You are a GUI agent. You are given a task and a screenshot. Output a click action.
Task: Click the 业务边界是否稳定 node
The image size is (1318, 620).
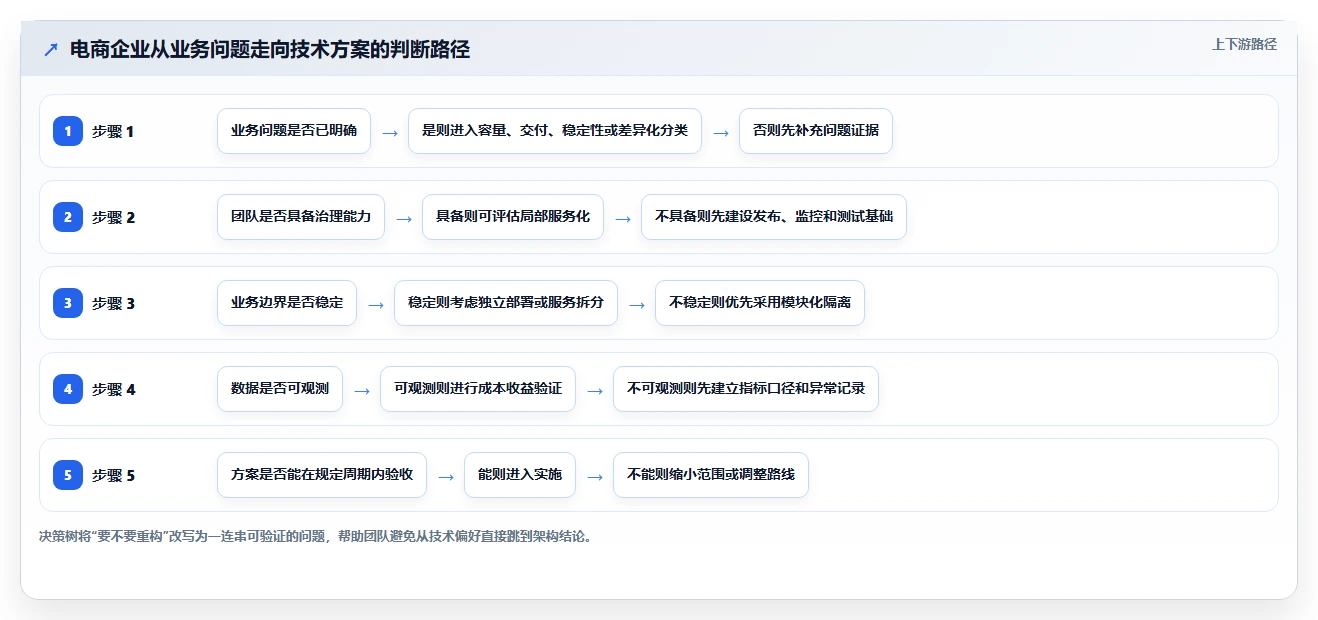pos(287,303)
